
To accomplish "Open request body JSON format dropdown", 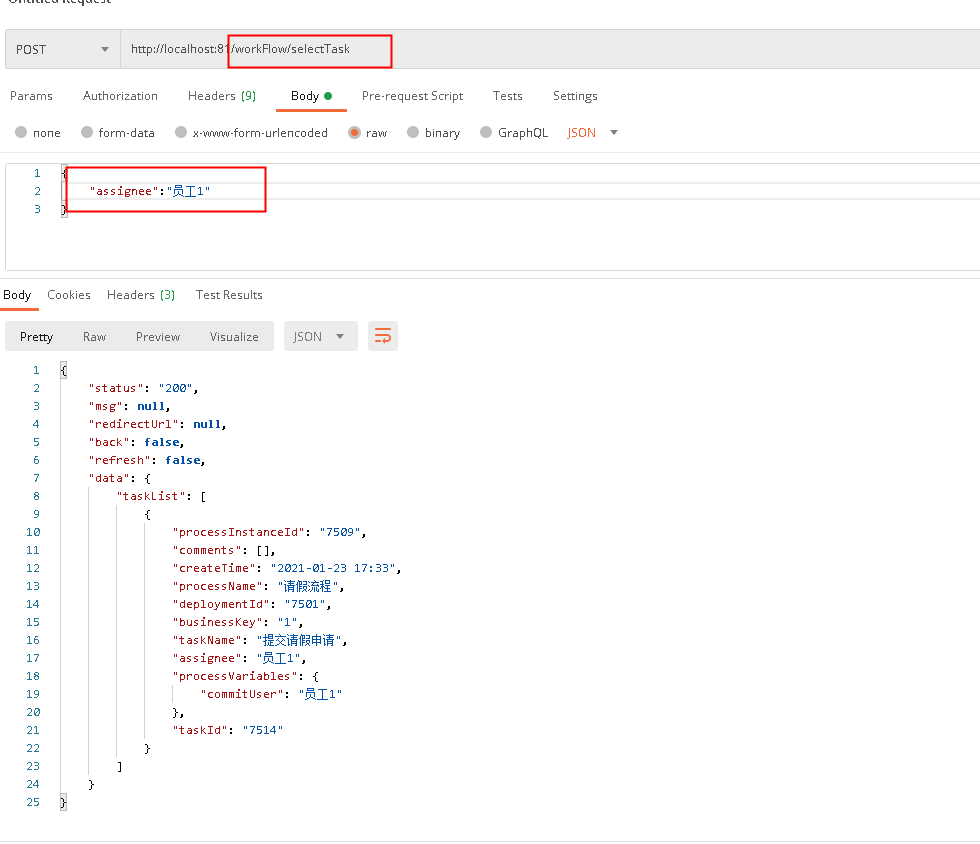I will 592,133.
